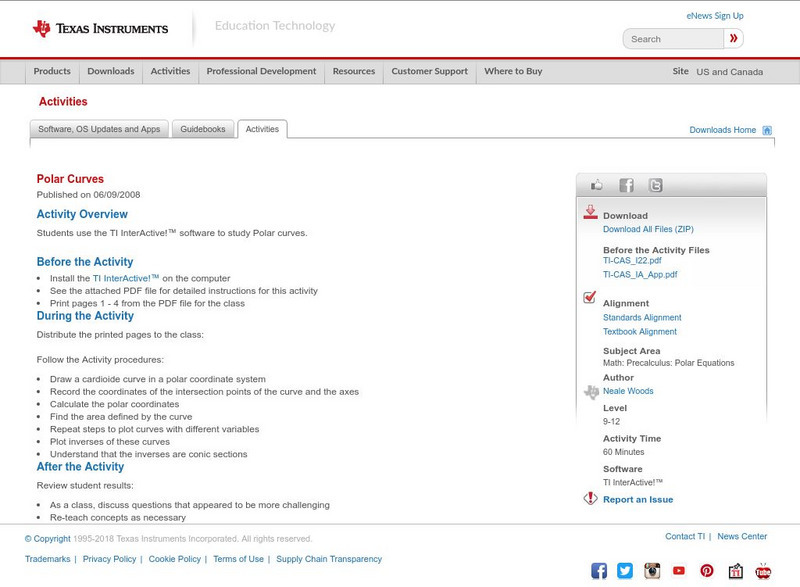Image resolution: width=800 pixels, height=587 pixels.
Task: Click the Education Technology header text
Action: pos(275,25)
